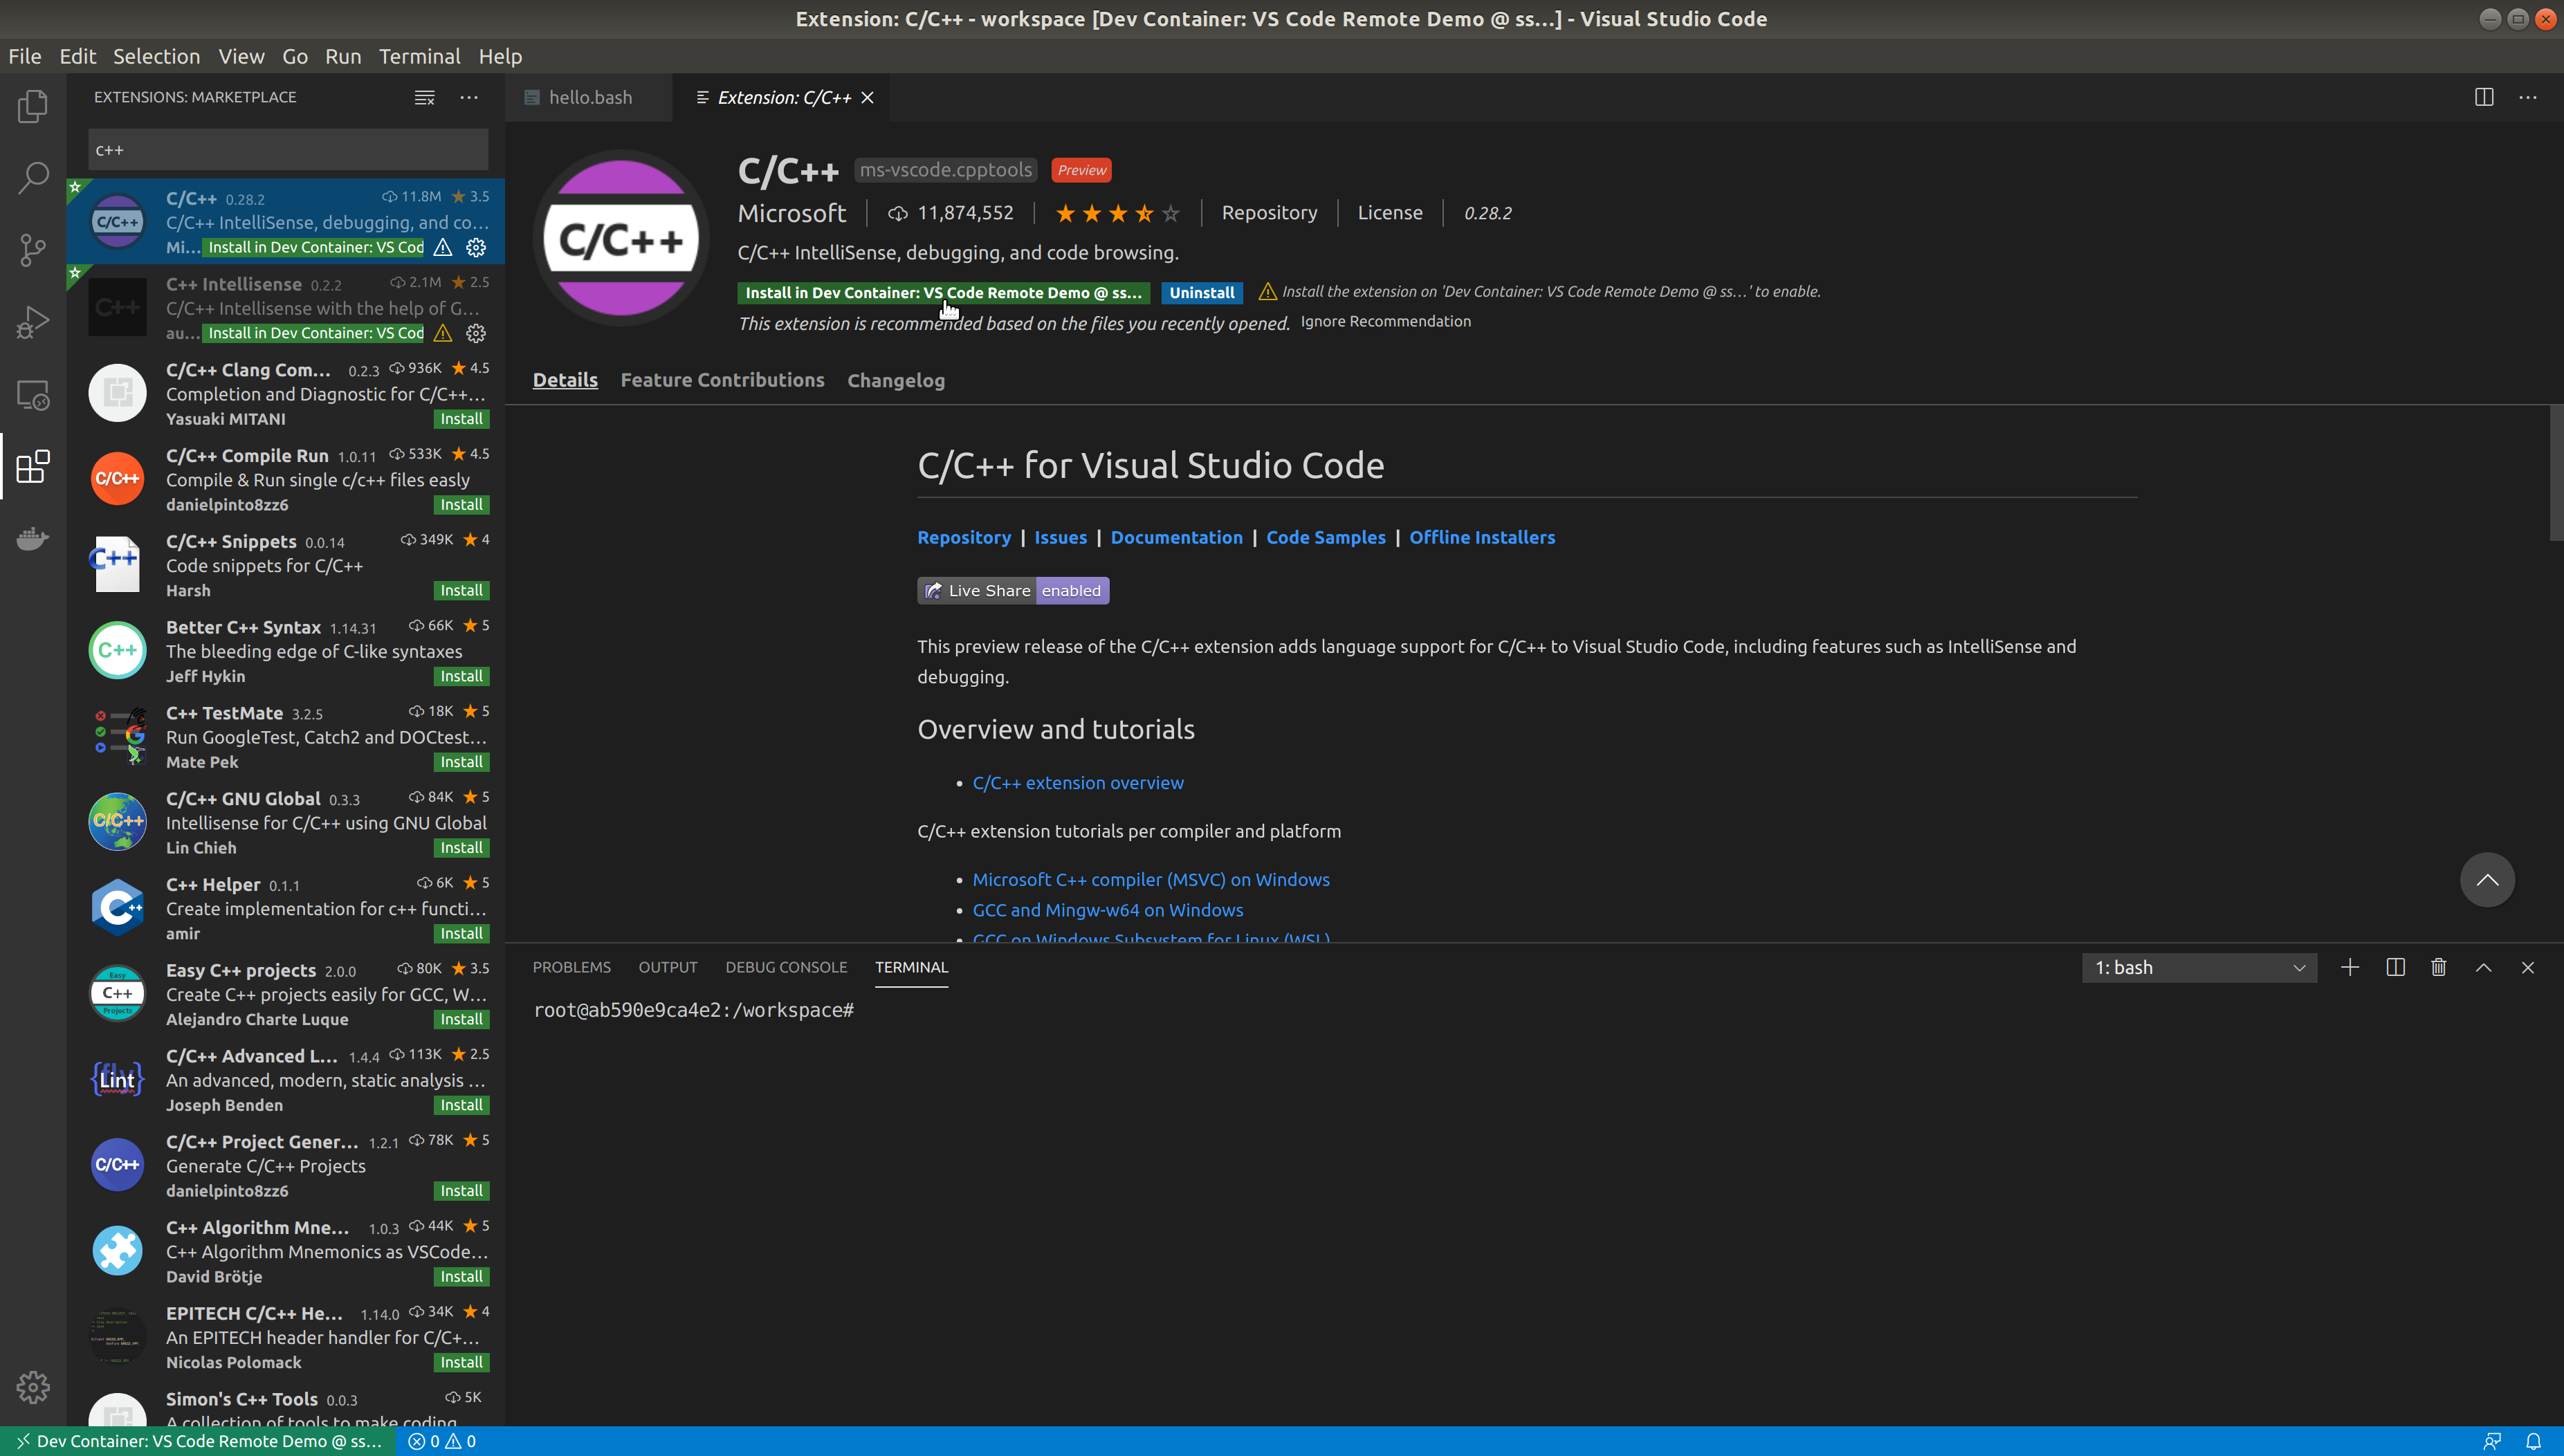Open the Run and Debug view
Image resolution: width=2564 pixels, height=1456 pixels.
click(33, 322)
